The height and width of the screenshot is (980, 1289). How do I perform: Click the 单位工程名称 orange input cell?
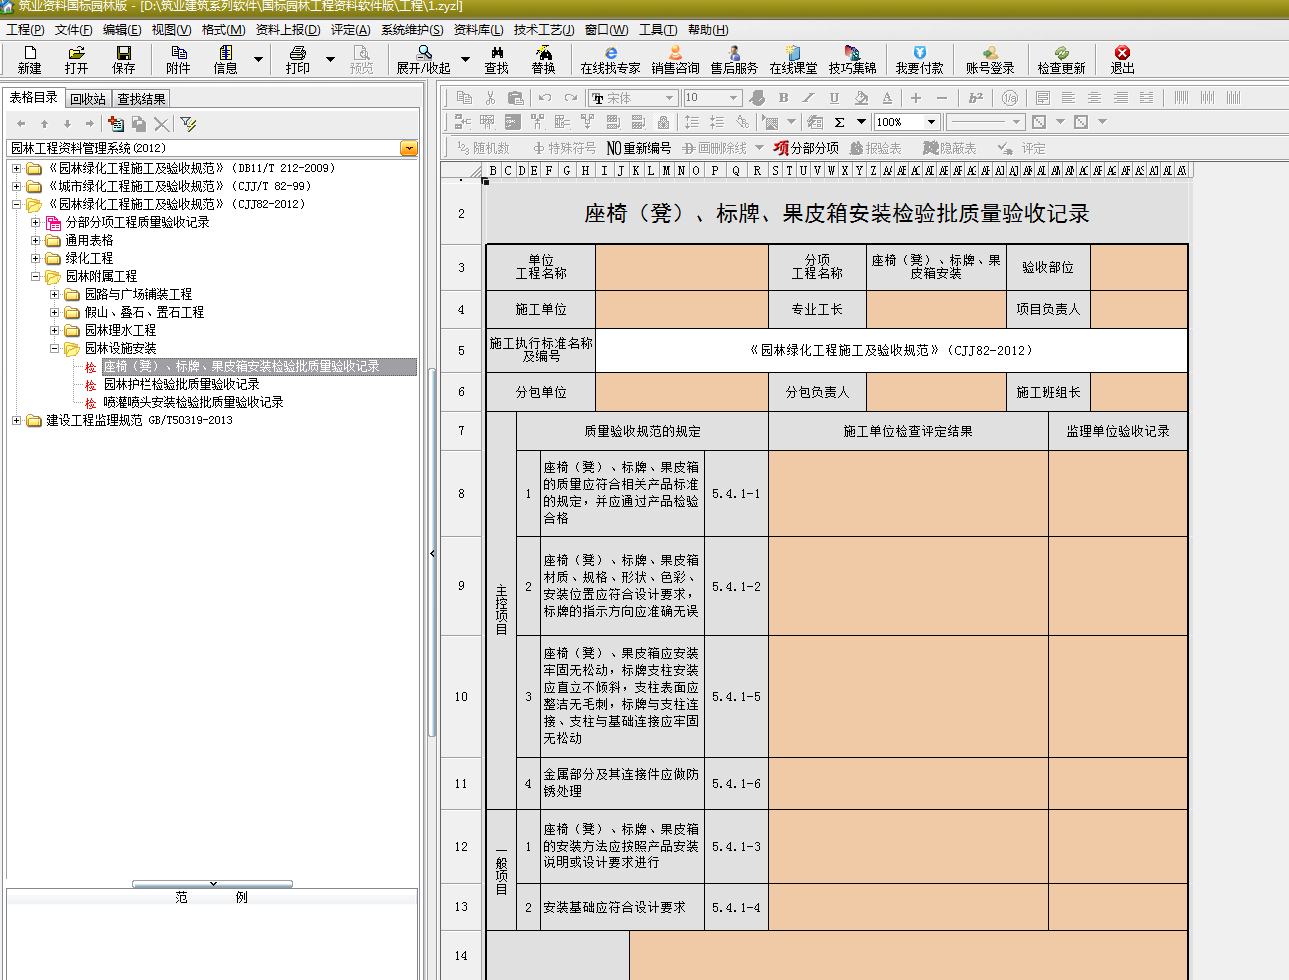pos(682,267)
